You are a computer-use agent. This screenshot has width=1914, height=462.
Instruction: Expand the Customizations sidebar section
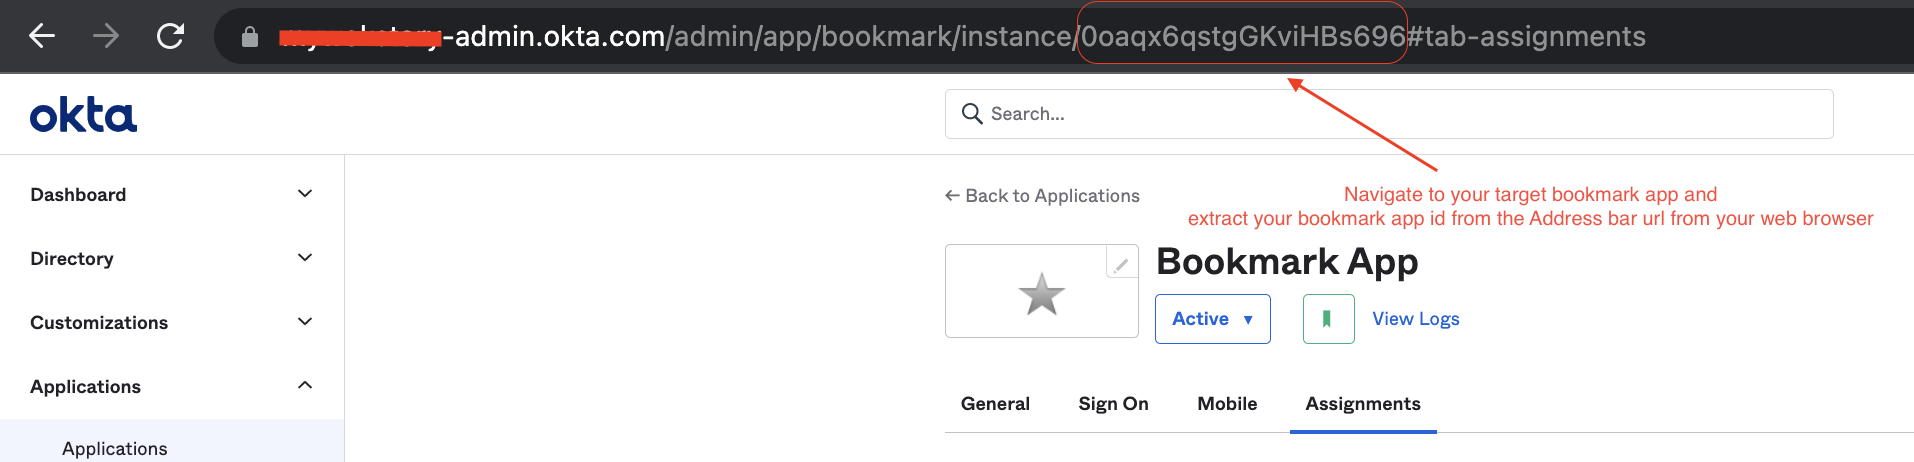pos(305,322)
